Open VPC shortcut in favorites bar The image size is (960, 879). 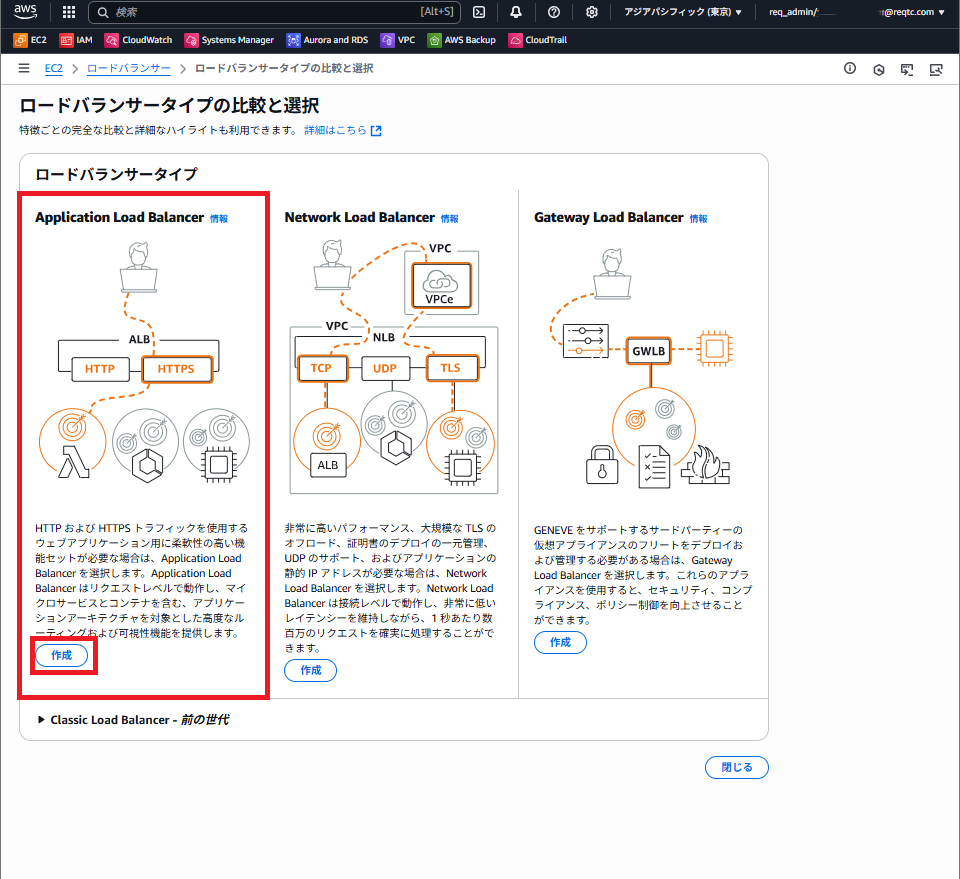tap(397, 40)
